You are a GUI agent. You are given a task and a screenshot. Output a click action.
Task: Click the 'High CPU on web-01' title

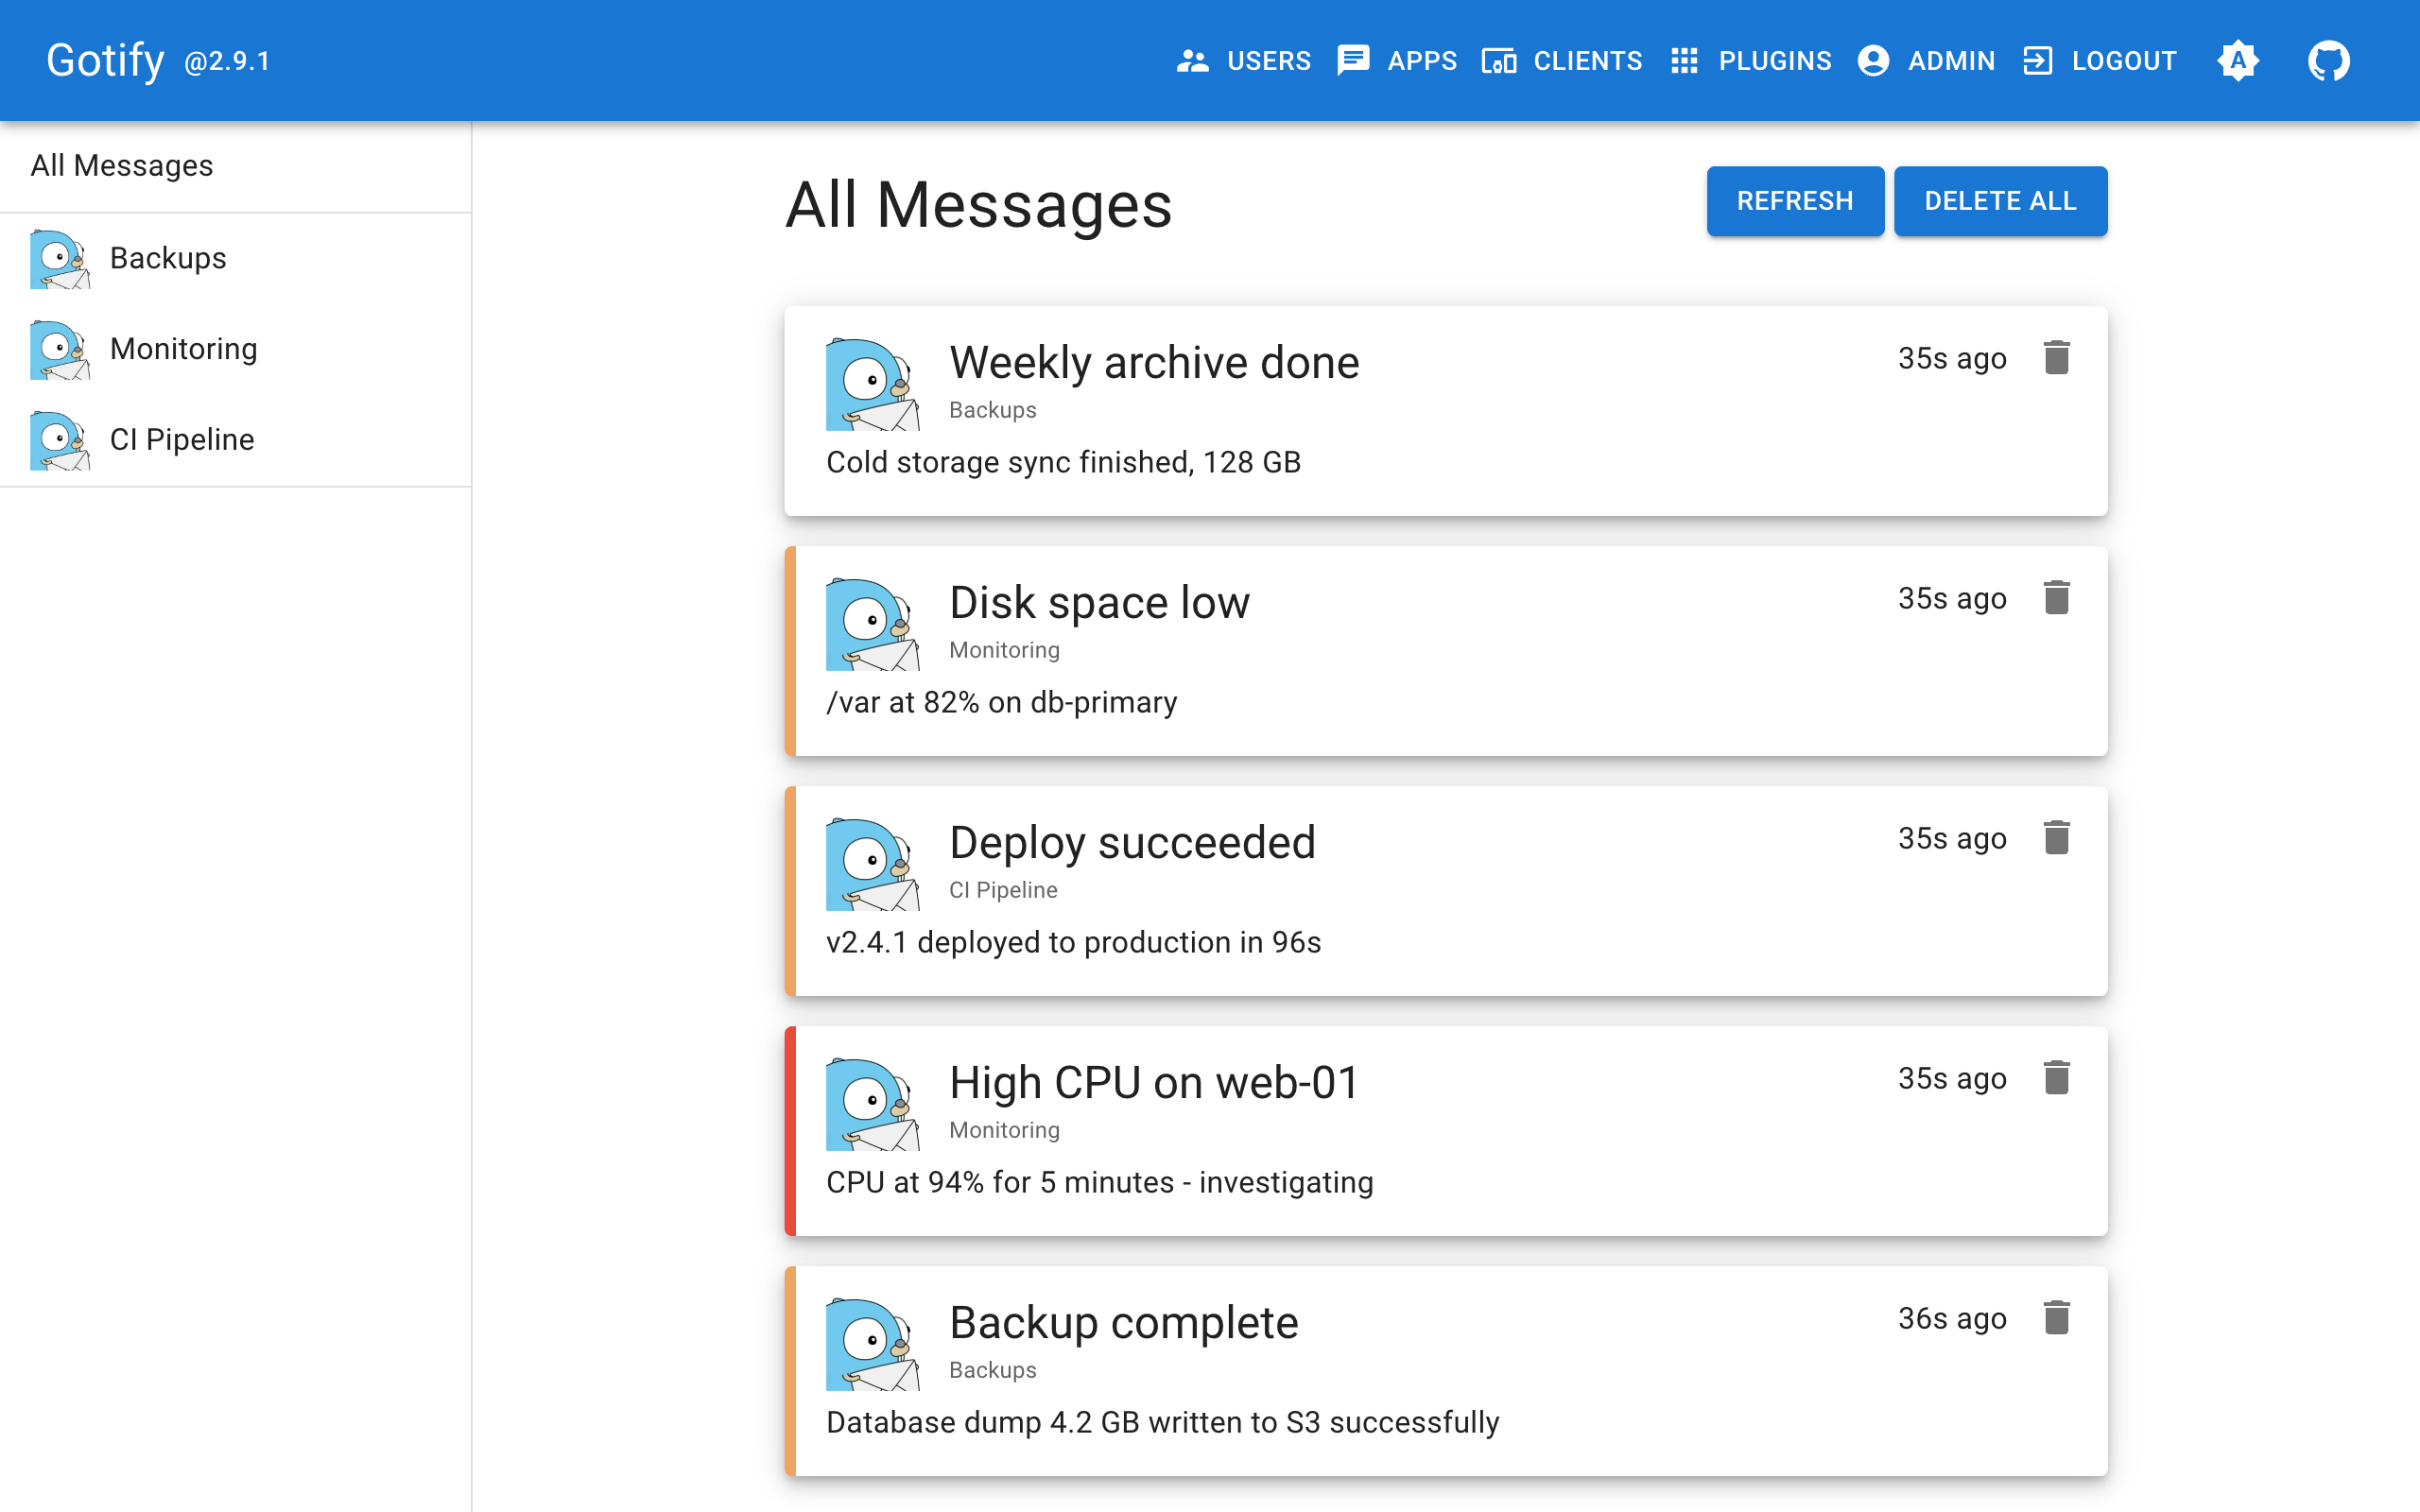pos(1154,1083)
